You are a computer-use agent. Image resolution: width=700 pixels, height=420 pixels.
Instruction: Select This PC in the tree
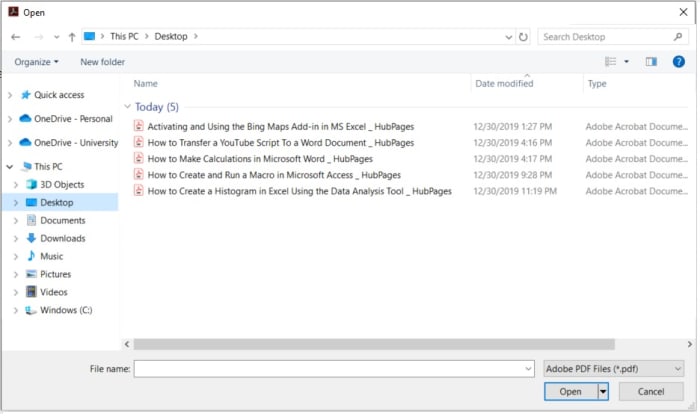[x=48, y=167]
